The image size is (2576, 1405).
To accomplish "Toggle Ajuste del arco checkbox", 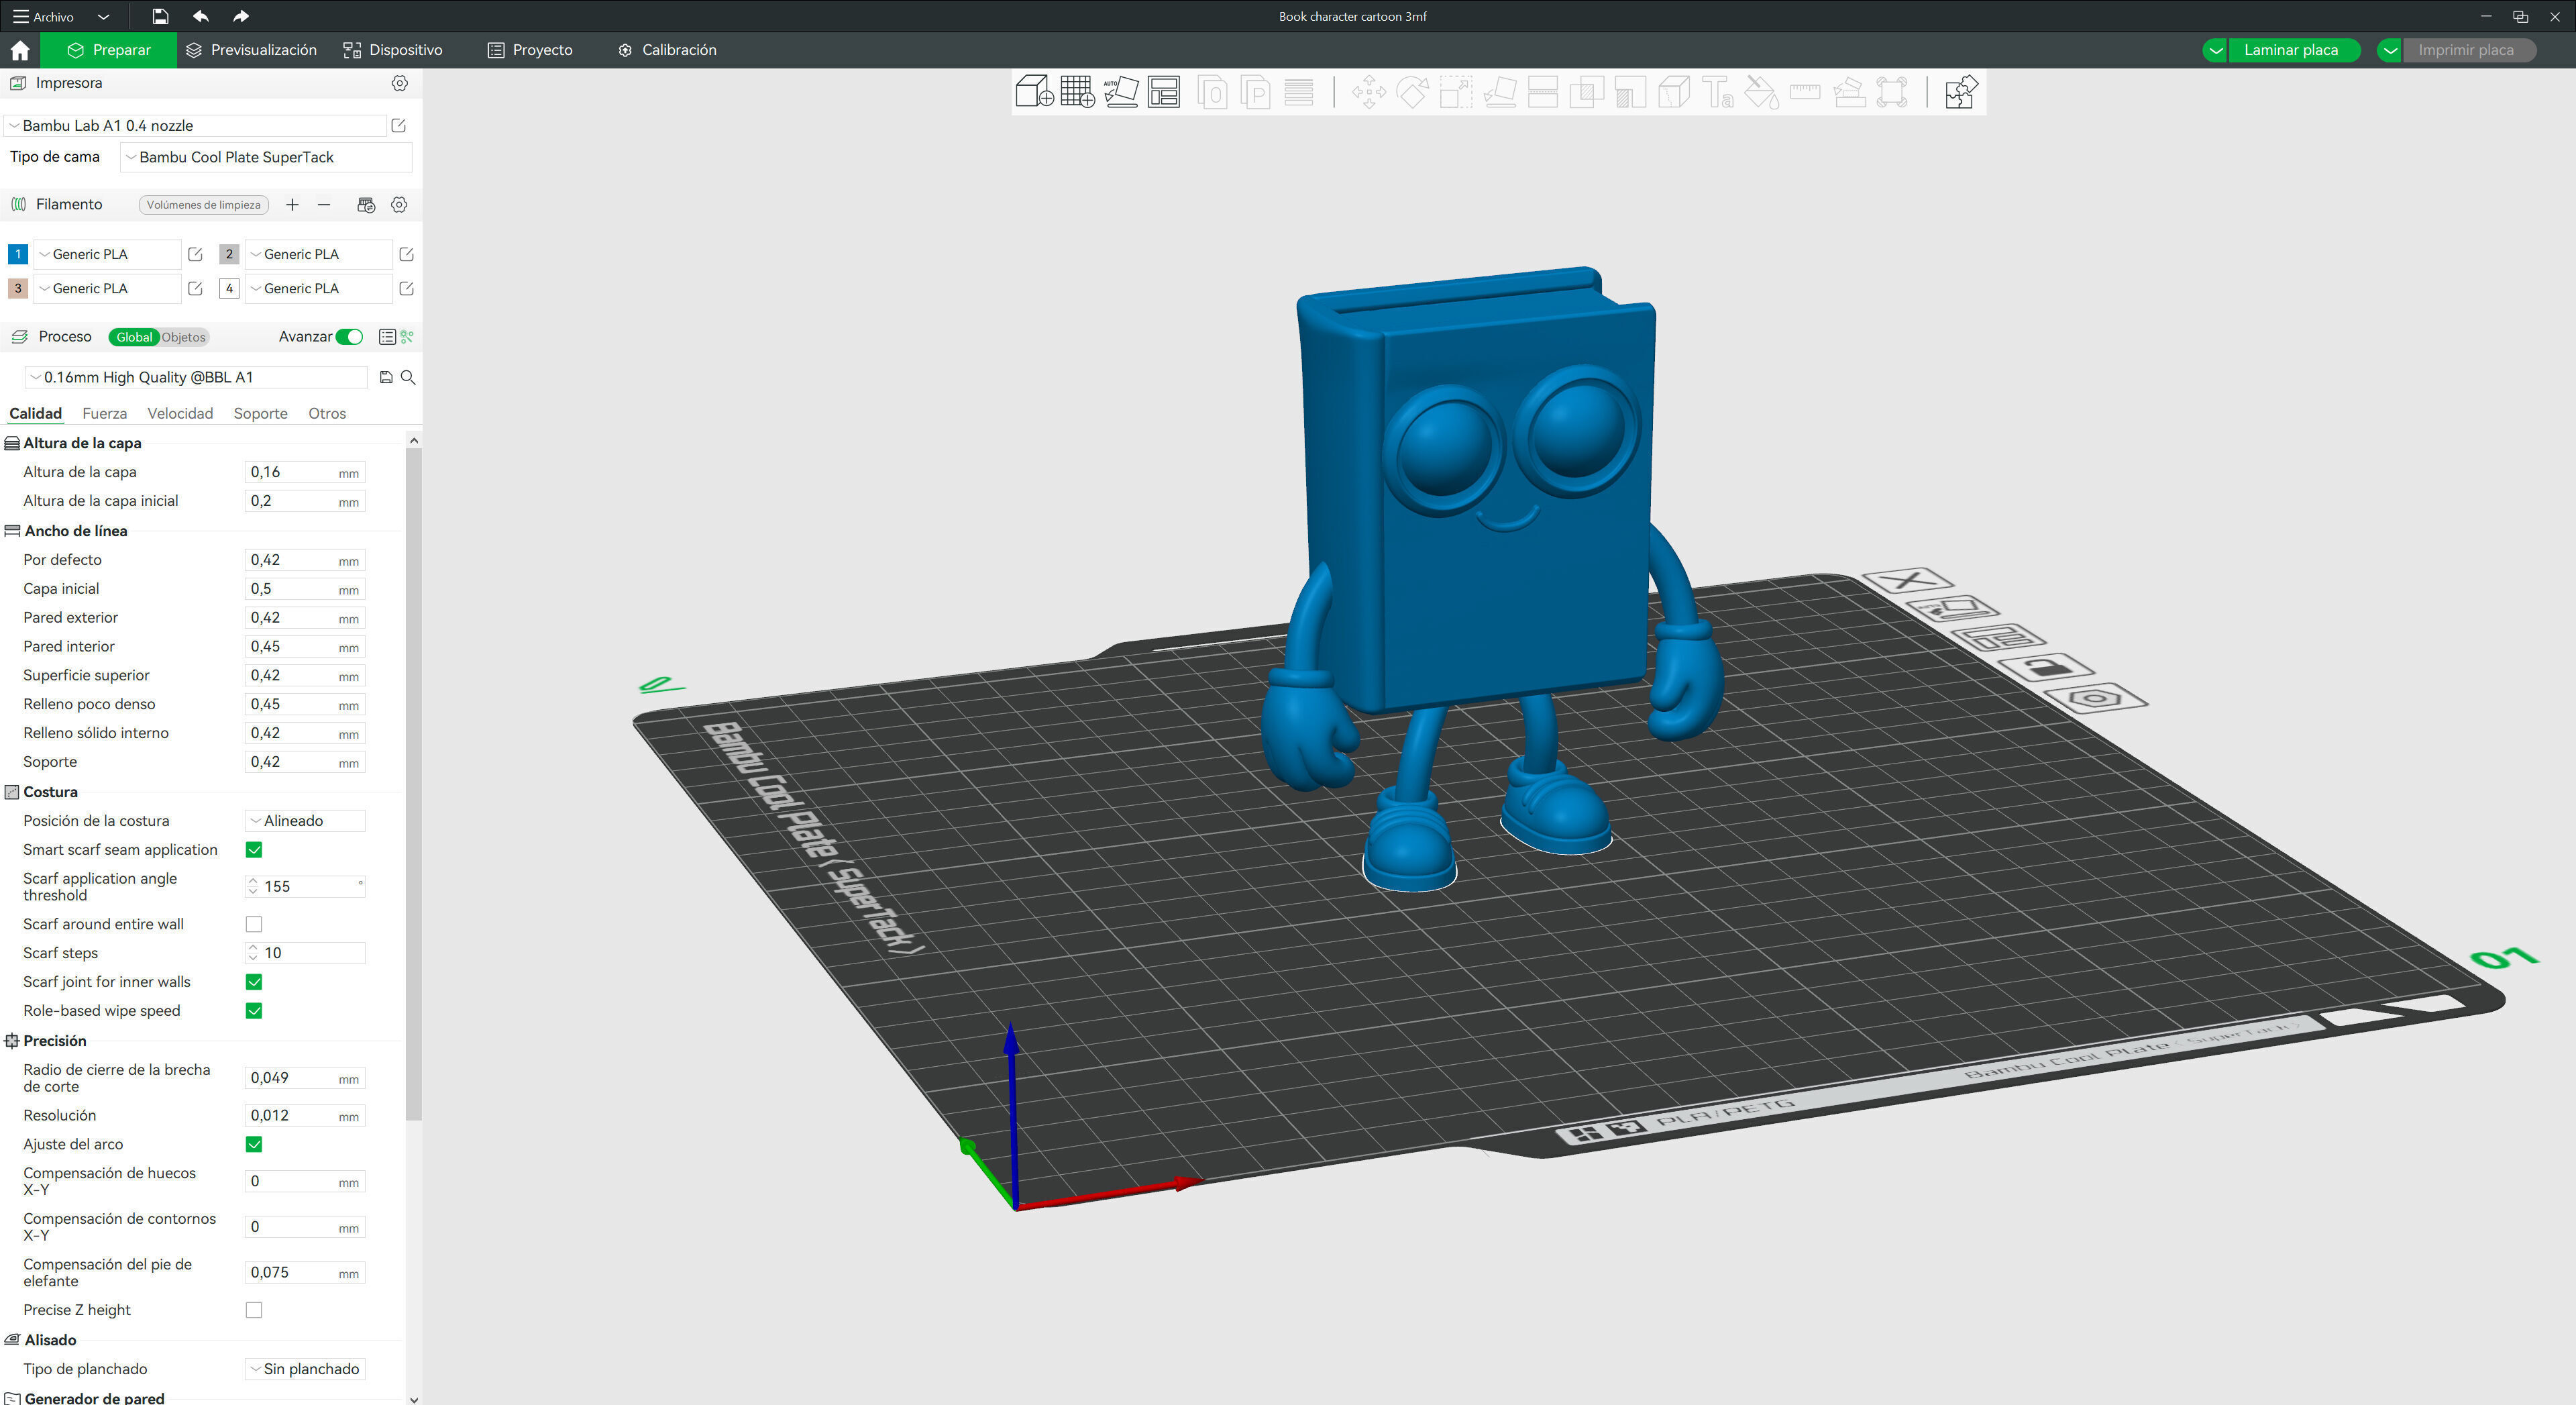I will (x=254, y=1145).
